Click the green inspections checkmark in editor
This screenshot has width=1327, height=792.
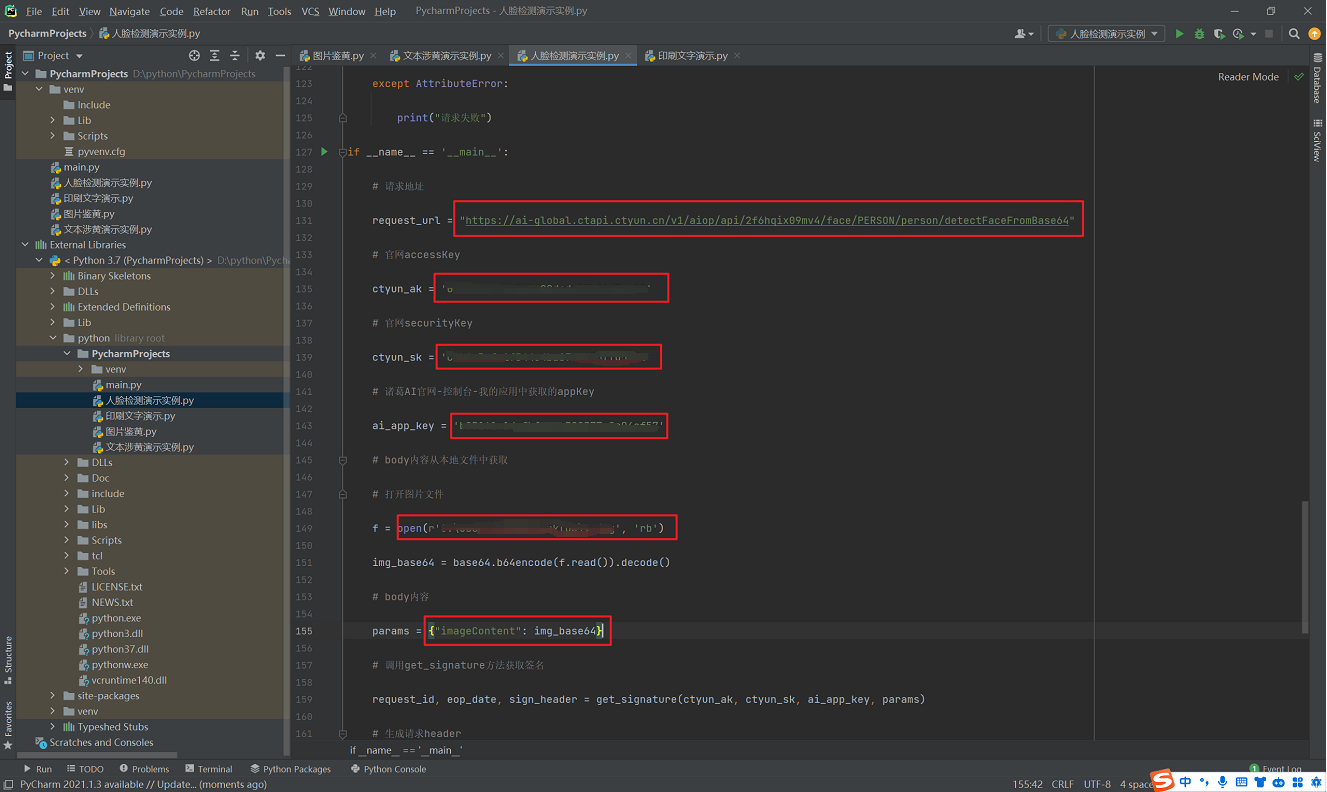click(x=1299, y=77)
